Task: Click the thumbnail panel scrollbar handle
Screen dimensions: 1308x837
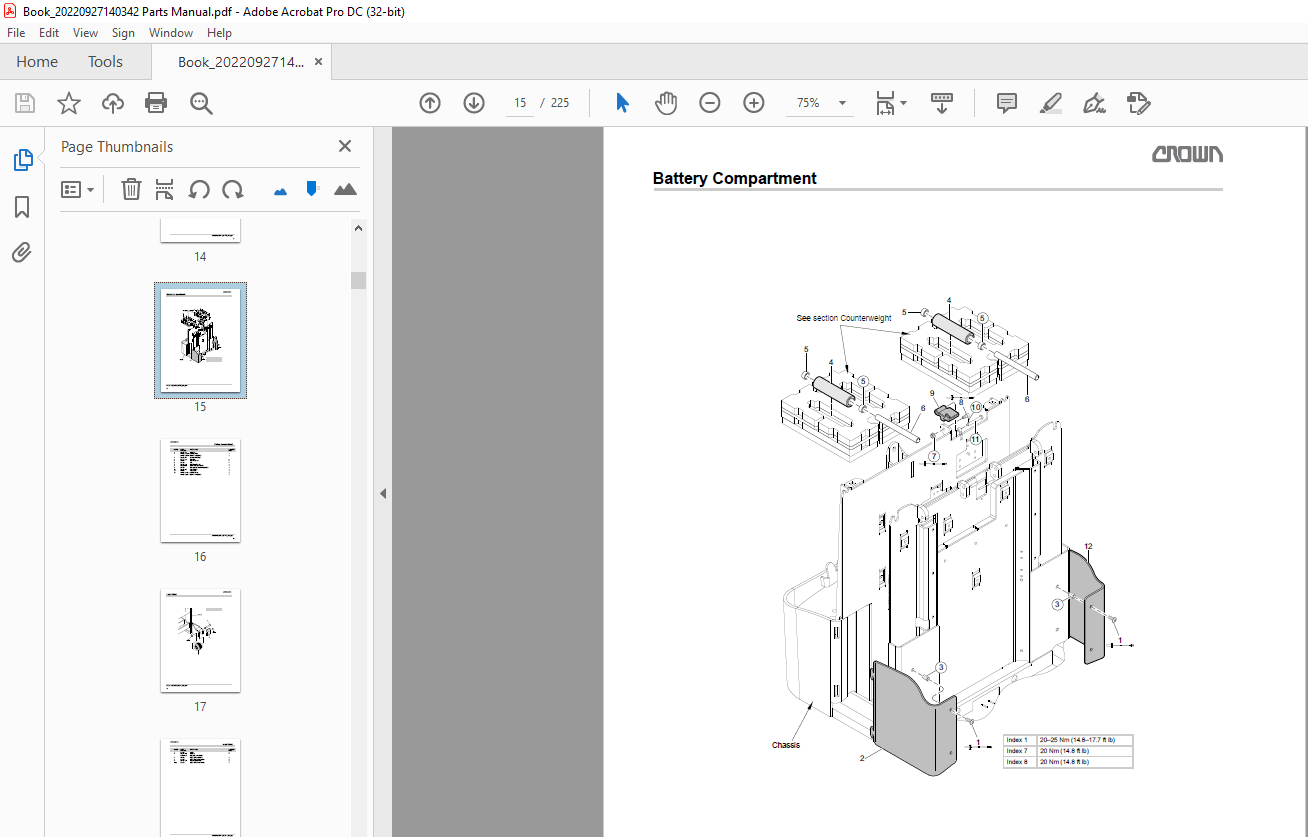Action: tap(358, 280)
